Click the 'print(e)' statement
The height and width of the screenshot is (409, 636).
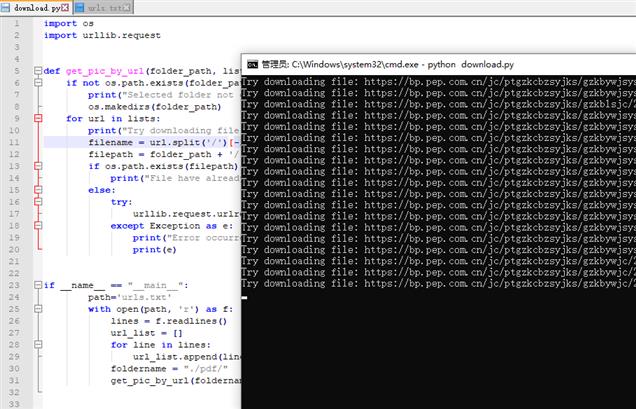(155, 250)
